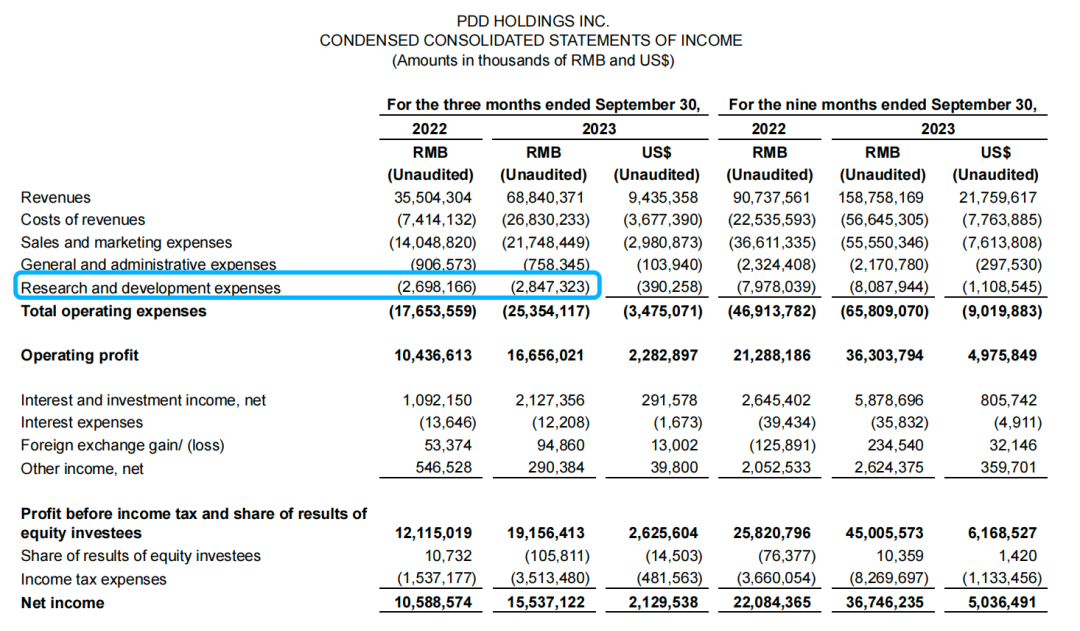
Task: Click the highlighted Research and development expenses row
Action: click(308, 286)
